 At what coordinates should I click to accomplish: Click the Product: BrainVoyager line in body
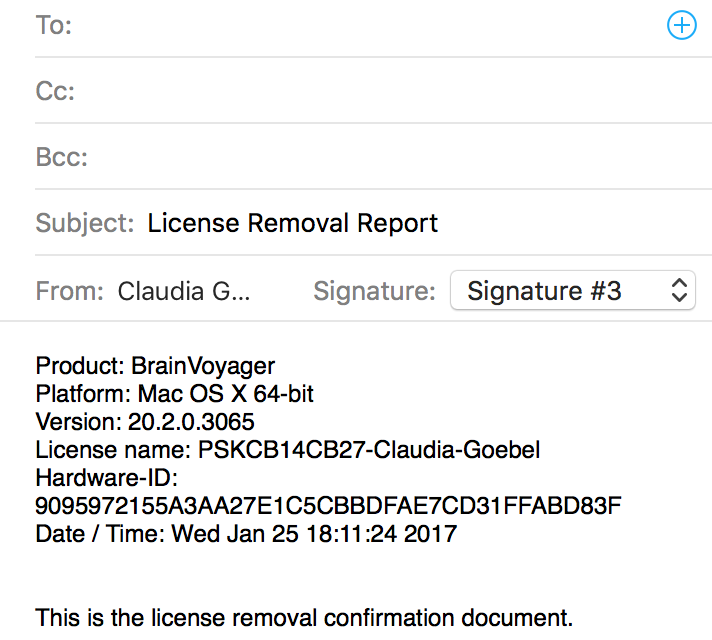coord(155,366)
